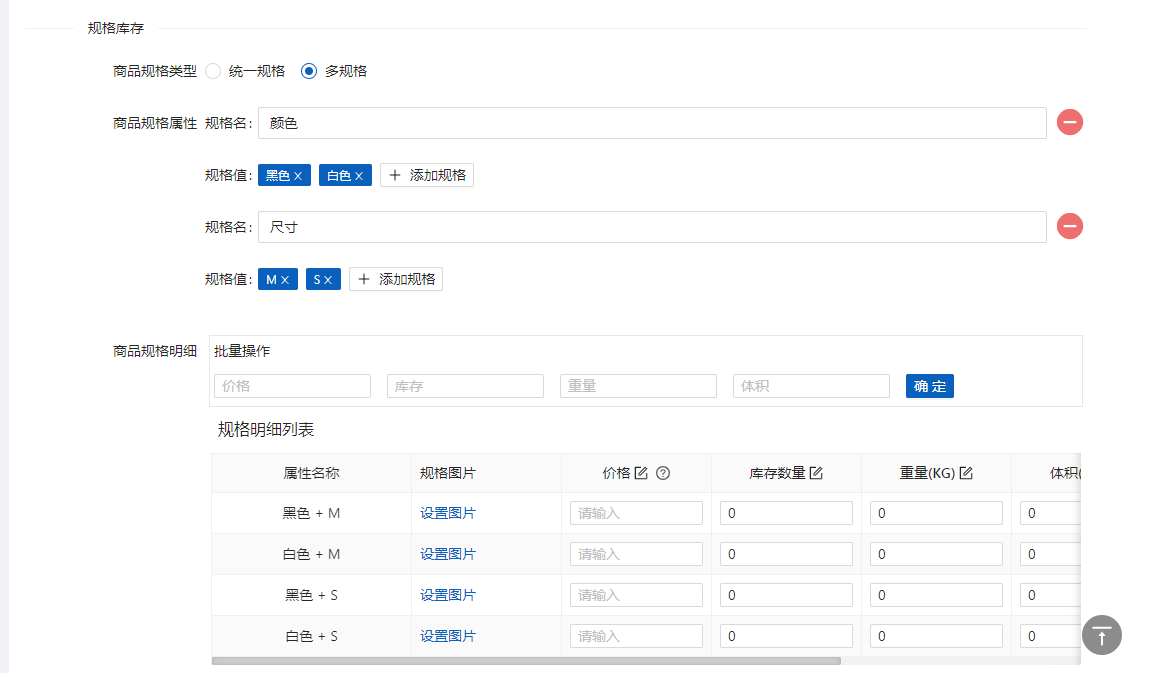This screenshot has width=1154, height=673.
Task: Click the edit icon beside 价格 column header
Action: point(641,473)
